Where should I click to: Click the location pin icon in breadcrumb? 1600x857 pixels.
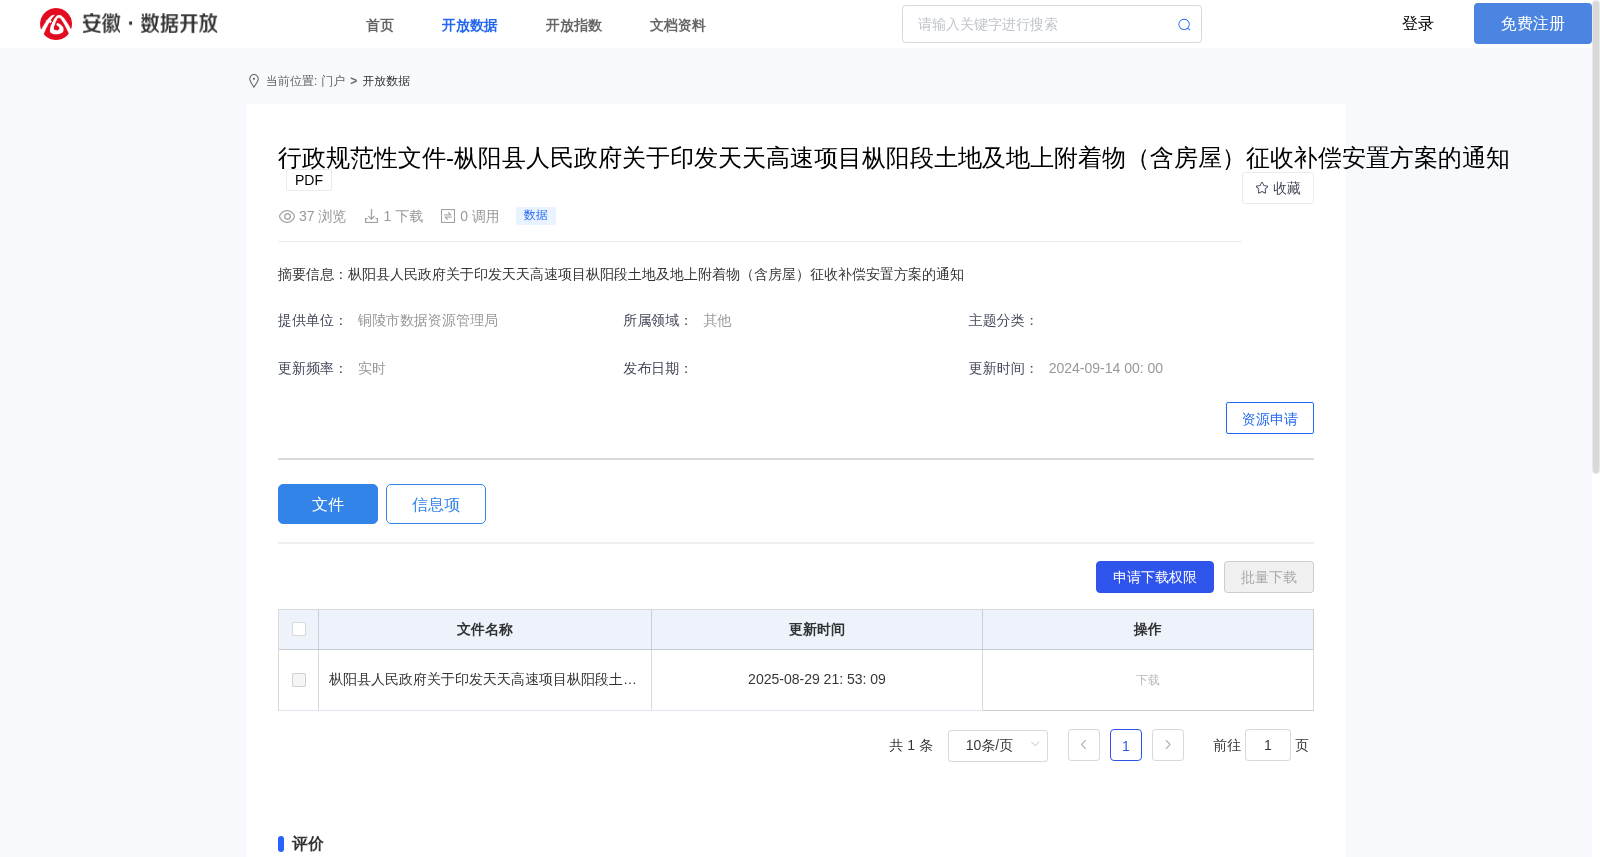click(254, 81)
